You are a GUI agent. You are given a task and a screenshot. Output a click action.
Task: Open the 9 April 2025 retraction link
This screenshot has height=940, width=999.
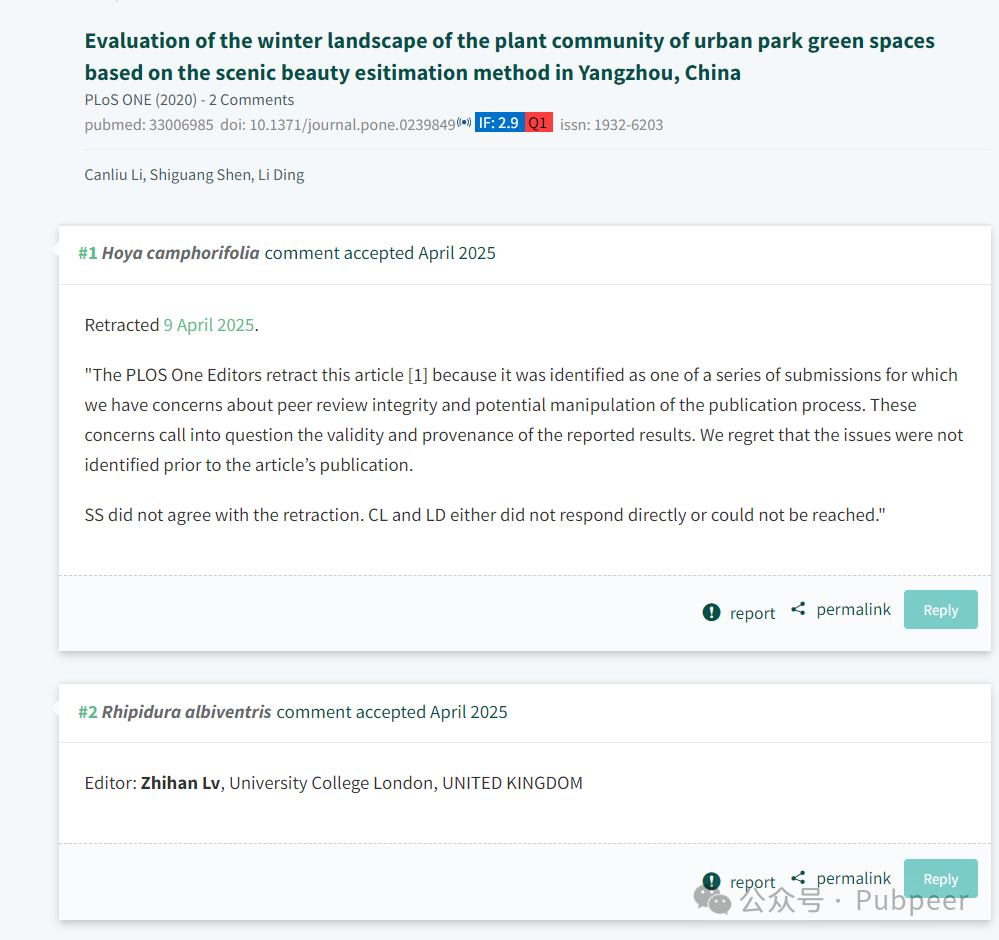[209, 325]
